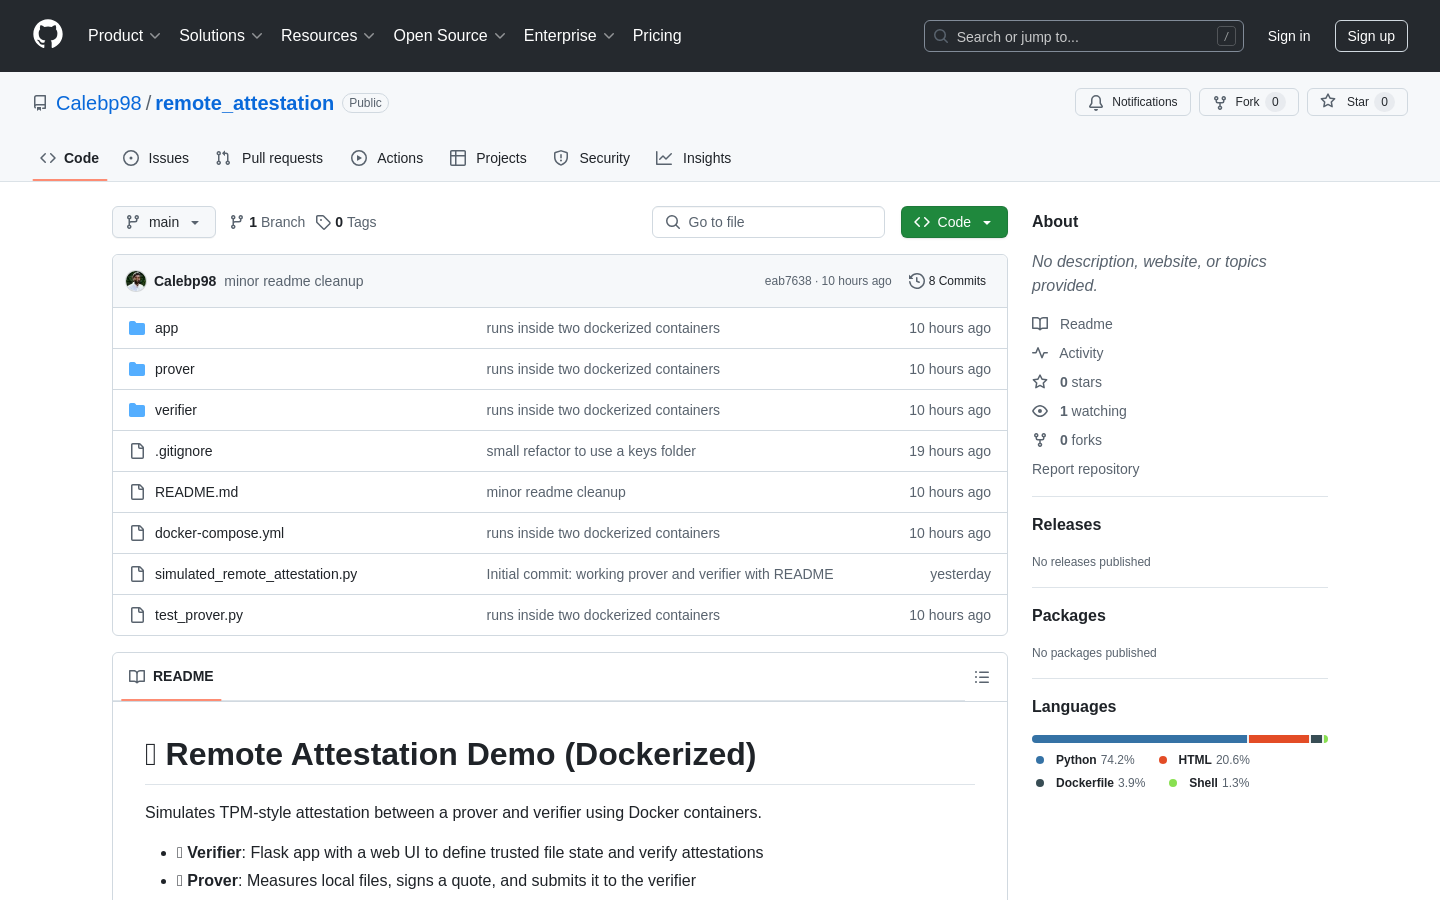
Task: Click the Releases heading
Action: 1066,524
